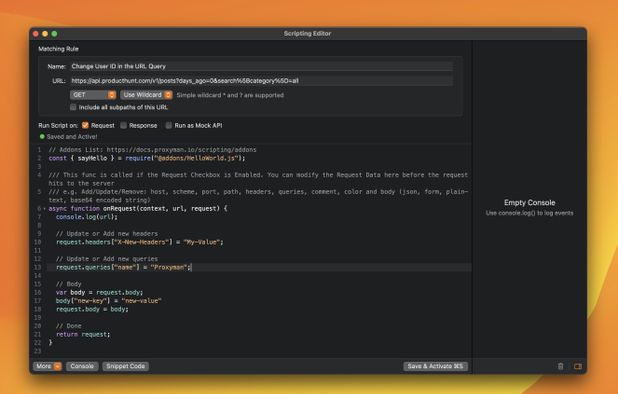Enable Include all subpaths of this URL
Viewport: 618px width, 394px height.
[73, 107]
